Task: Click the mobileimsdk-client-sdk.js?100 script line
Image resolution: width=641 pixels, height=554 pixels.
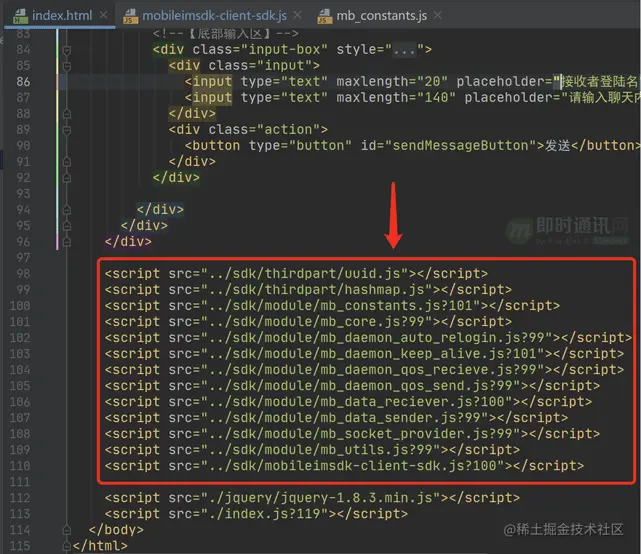Action: (344, 466)
